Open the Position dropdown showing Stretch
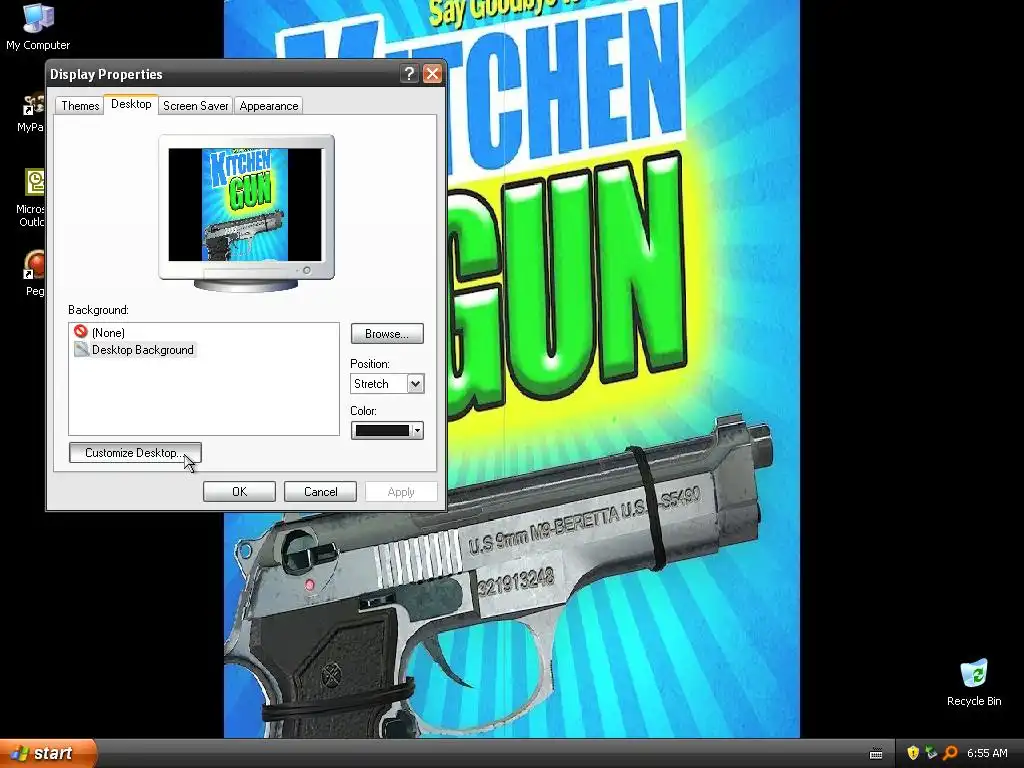1024x768 pixels. [x=387, y=383]
